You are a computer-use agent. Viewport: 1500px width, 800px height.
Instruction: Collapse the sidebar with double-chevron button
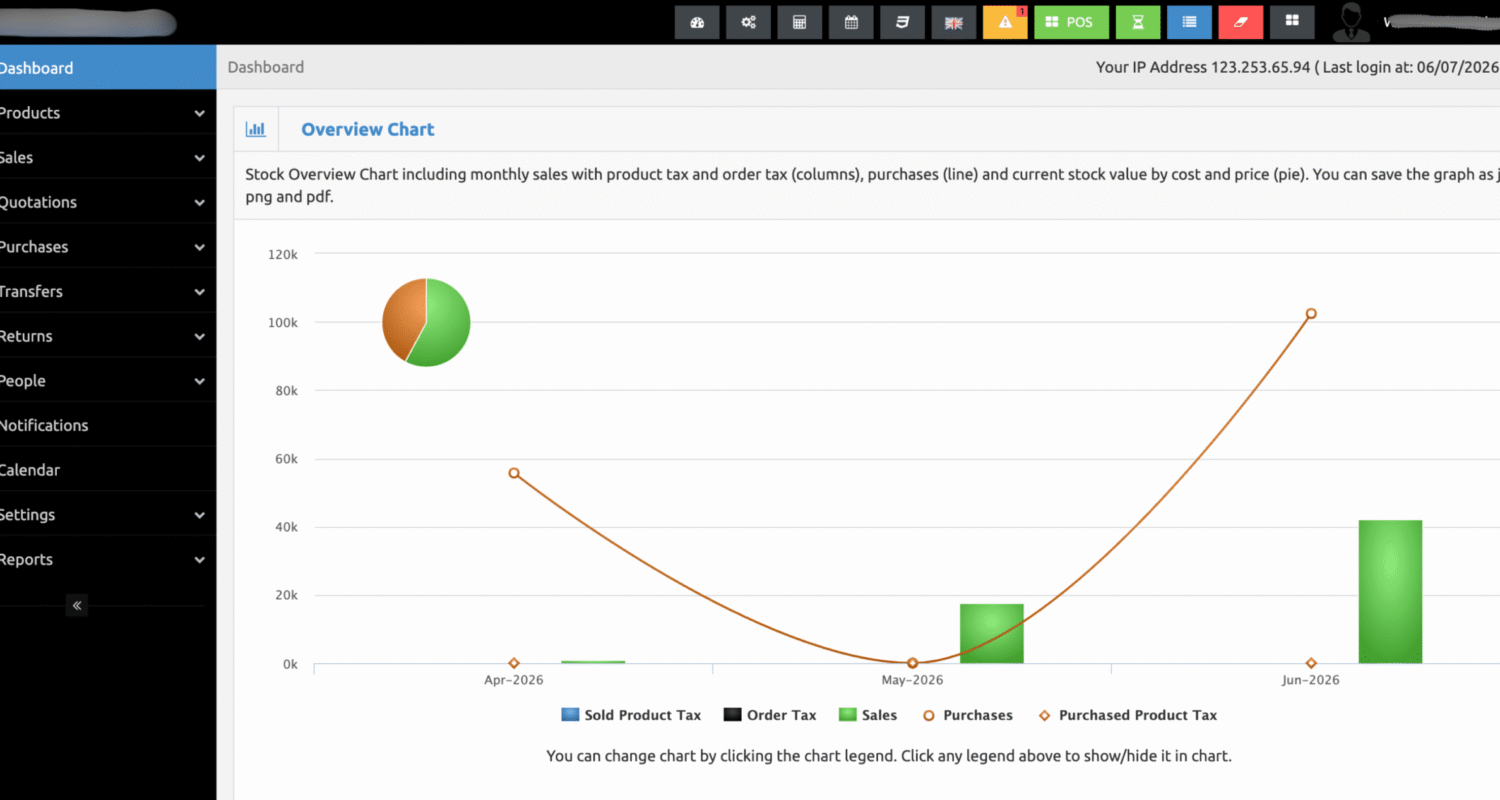pos(77,605)
